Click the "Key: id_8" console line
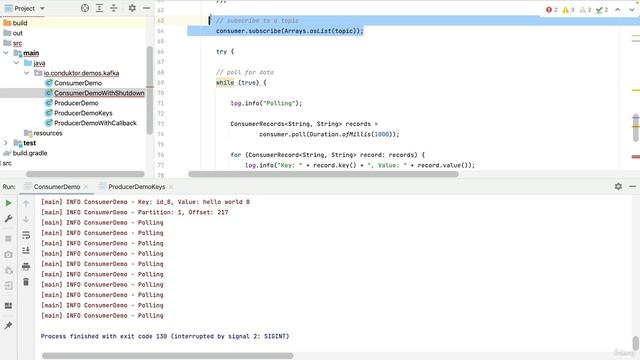Viewport: 640px width, 360px height. tap(145, 202)
